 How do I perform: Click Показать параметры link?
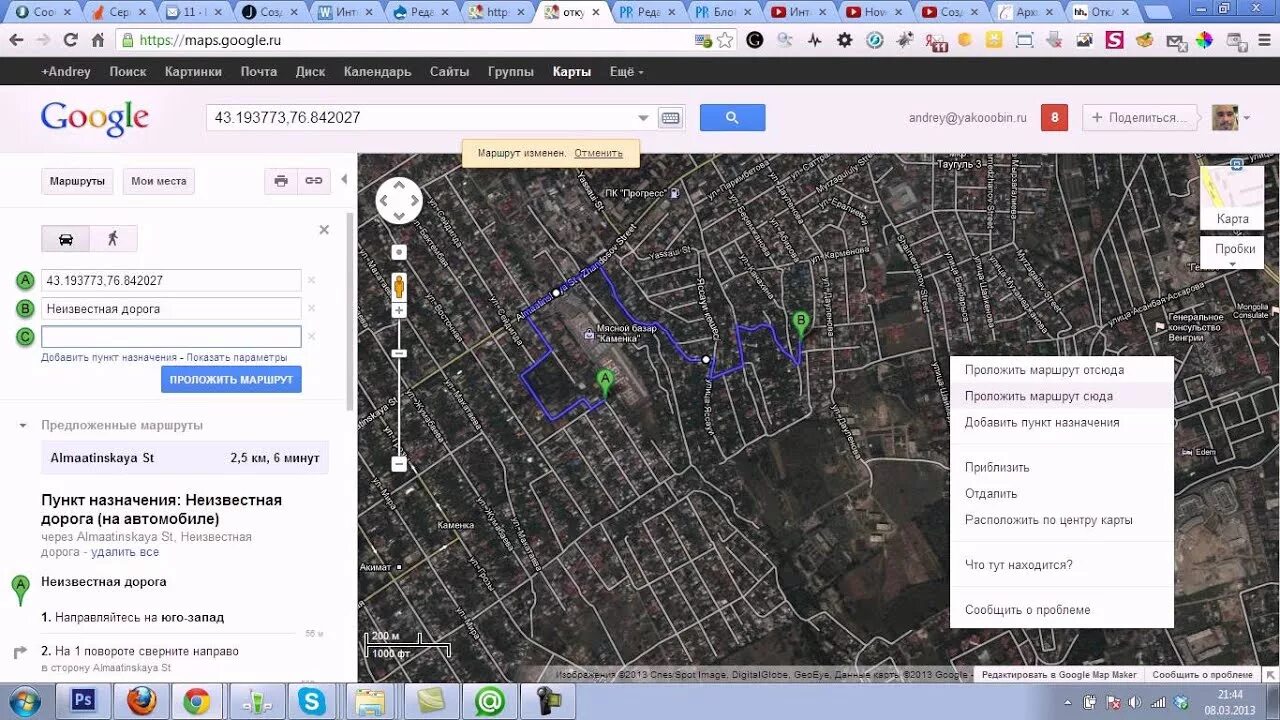point(236,357)
